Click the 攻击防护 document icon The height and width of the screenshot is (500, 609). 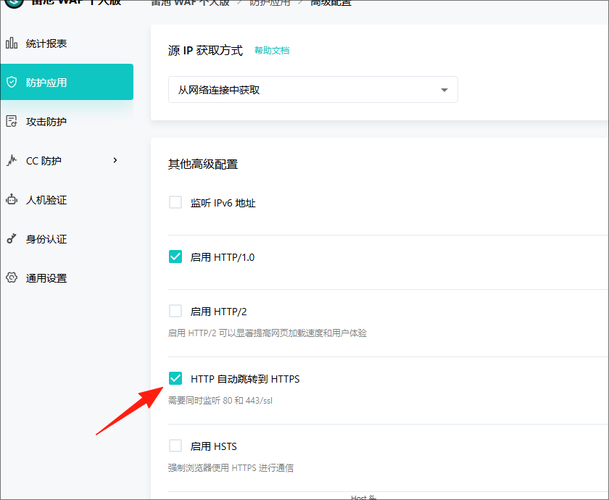[12, 121]
